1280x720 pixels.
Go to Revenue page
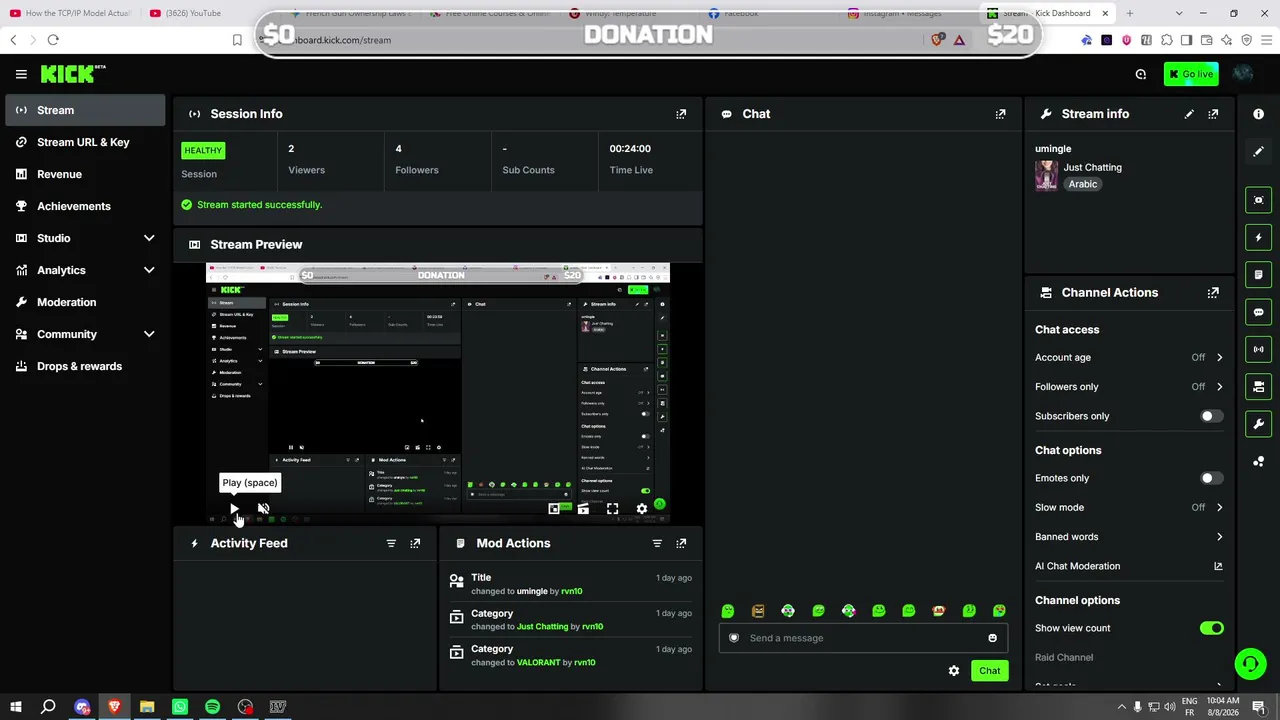(x=85, y=174)
